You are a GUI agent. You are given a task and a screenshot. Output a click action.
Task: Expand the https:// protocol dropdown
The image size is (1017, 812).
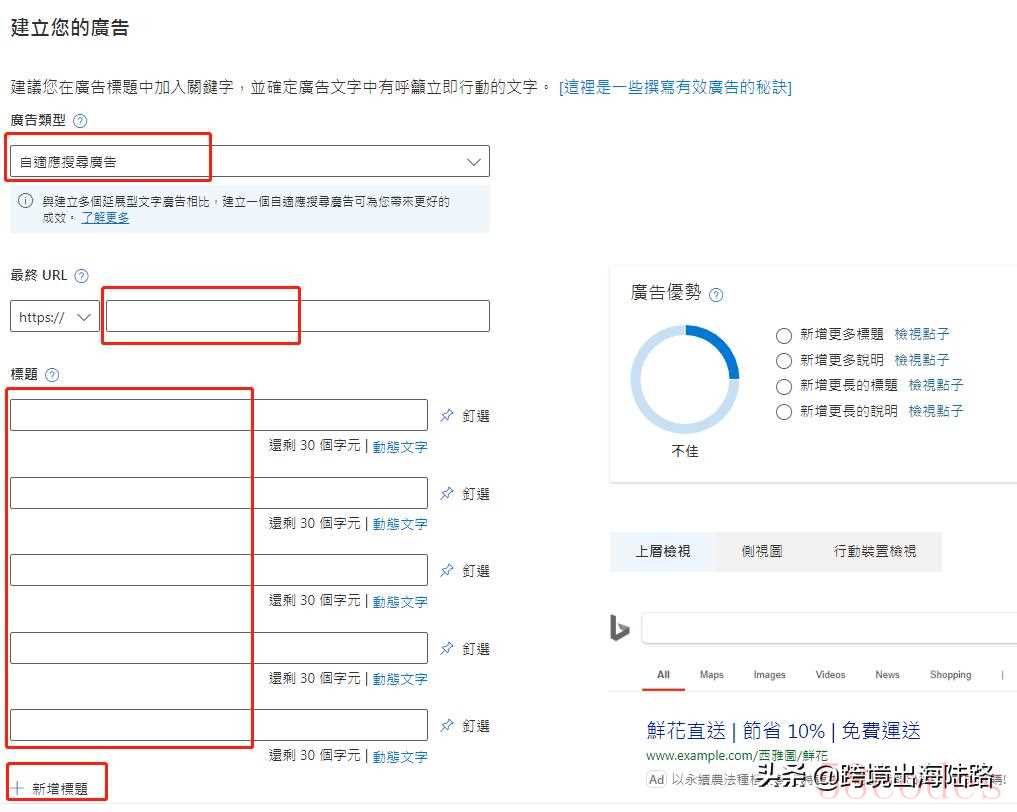pyautogui.click(x=55, y=317)
